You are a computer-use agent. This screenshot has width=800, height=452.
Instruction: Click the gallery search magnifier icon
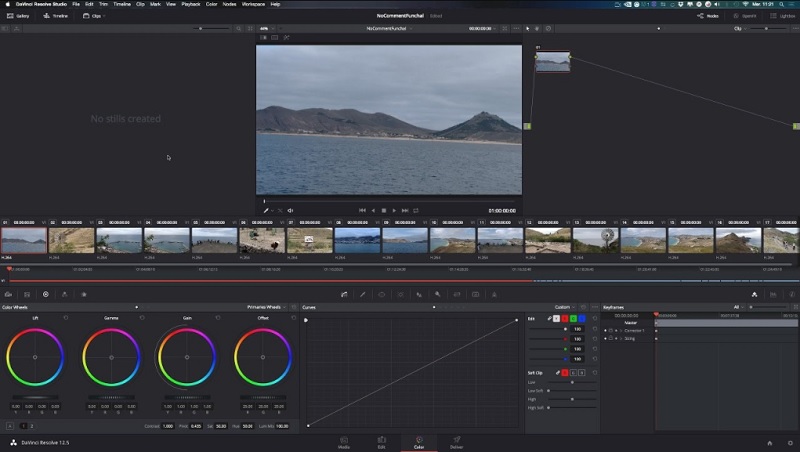(x=238, y=29)
